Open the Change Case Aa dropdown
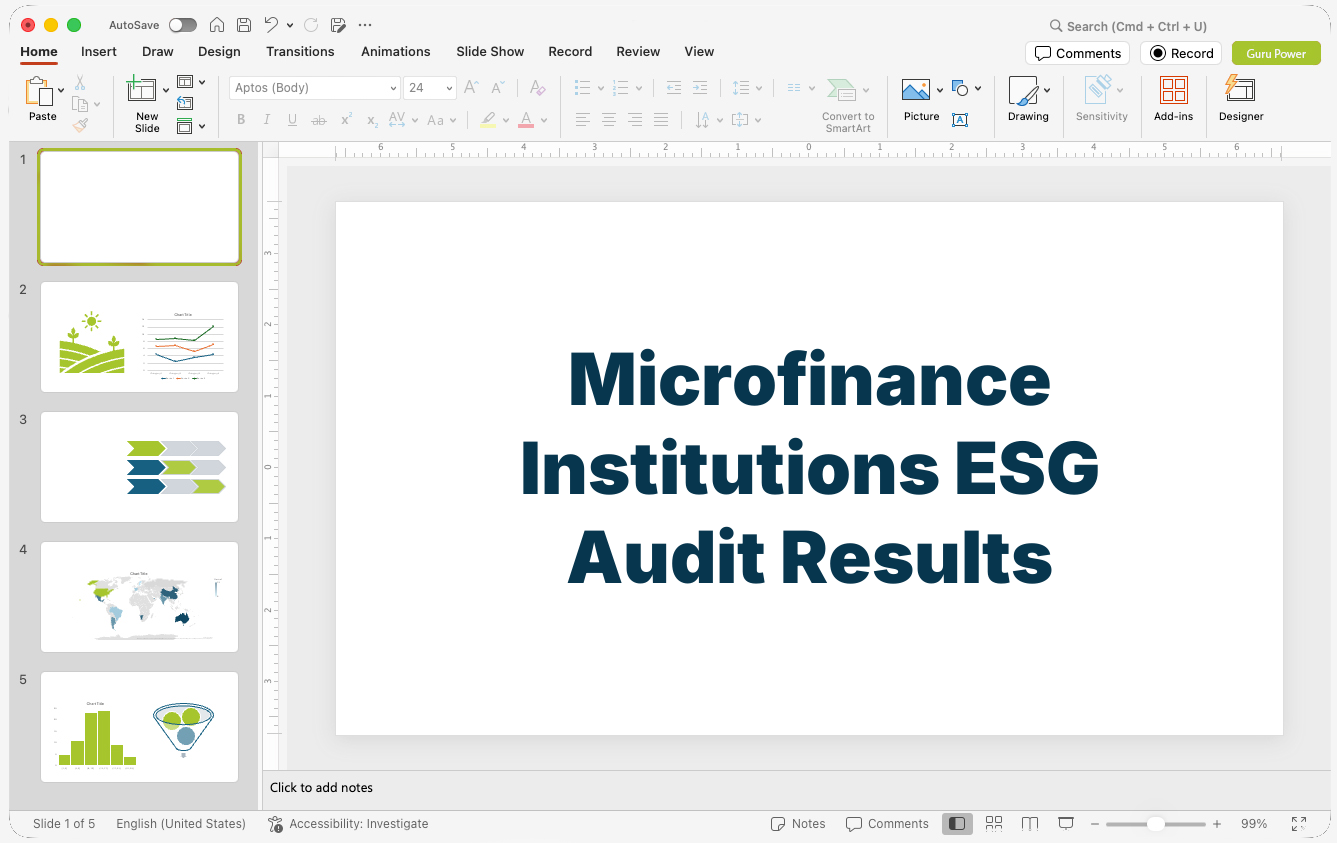 pos(441,120)
